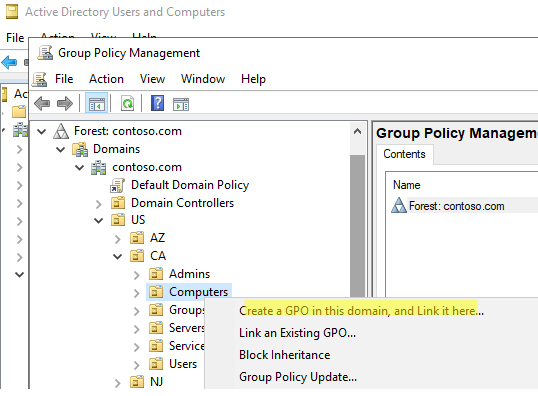Open the Action menu in Group Policy Management
Screen dimensions: 538x396
(106, 79)
